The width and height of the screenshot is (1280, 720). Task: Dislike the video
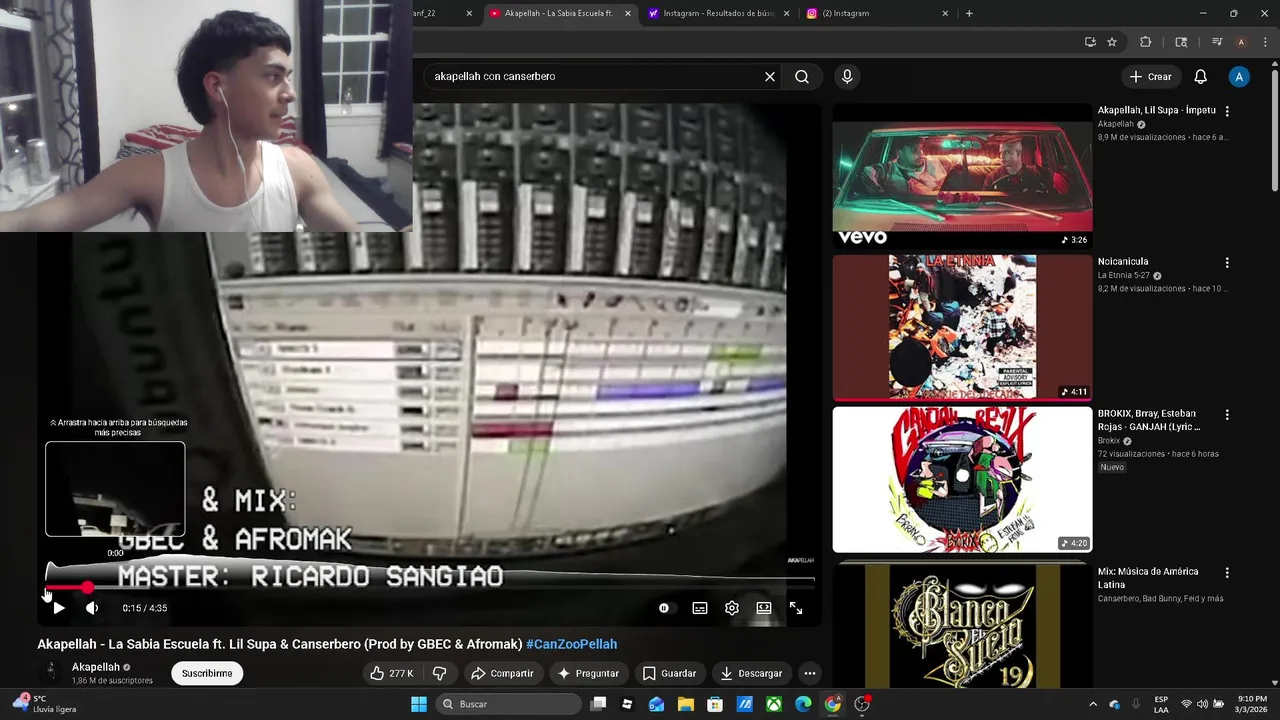coord(439,673)
